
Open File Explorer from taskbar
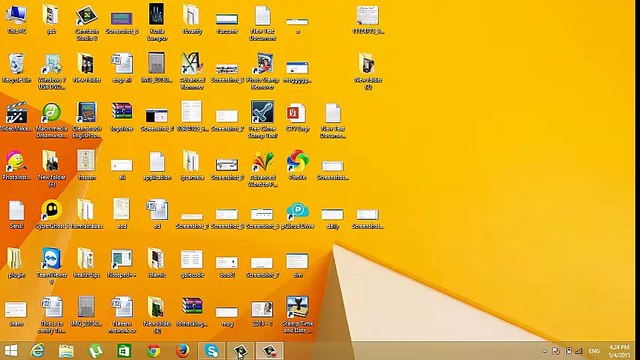click(66, 351)
